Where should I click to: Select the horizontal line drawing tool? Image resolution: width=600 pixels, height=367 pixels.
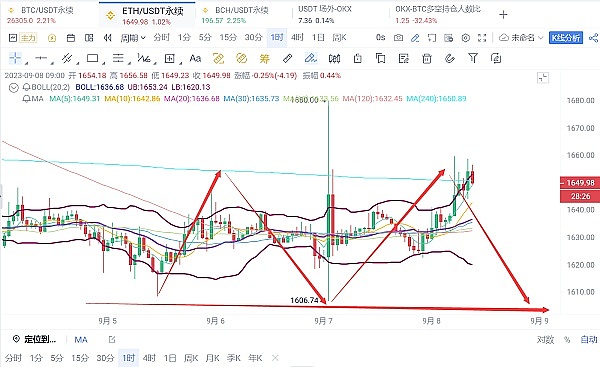[x=41, y=58]
